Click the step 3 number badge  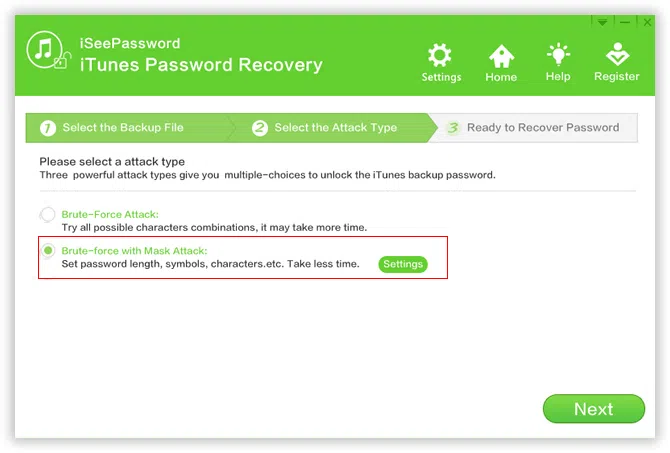tap(453, 128)
